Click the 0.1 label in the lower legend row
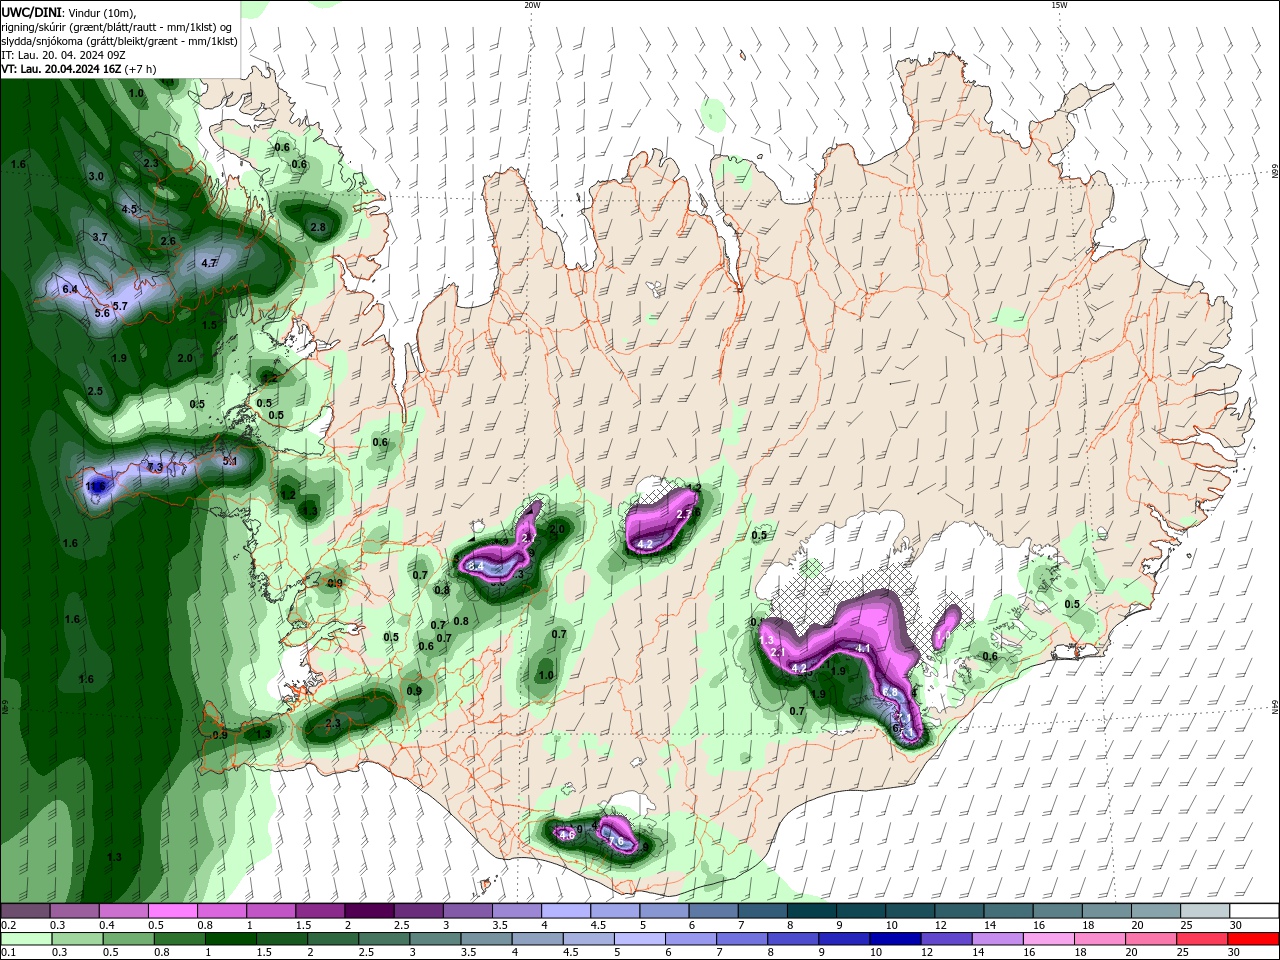Viewport: 1280px width, 960px height. pyautogui.click(x=8, y=953)
